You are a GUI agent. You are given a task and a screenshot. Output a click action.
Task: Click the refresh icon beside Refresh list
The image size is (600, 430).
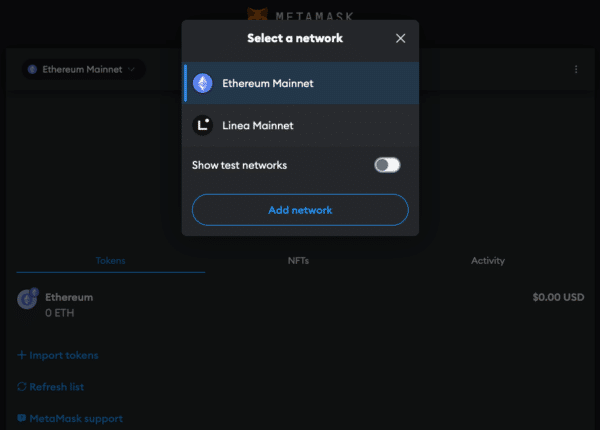click(22, 387)
